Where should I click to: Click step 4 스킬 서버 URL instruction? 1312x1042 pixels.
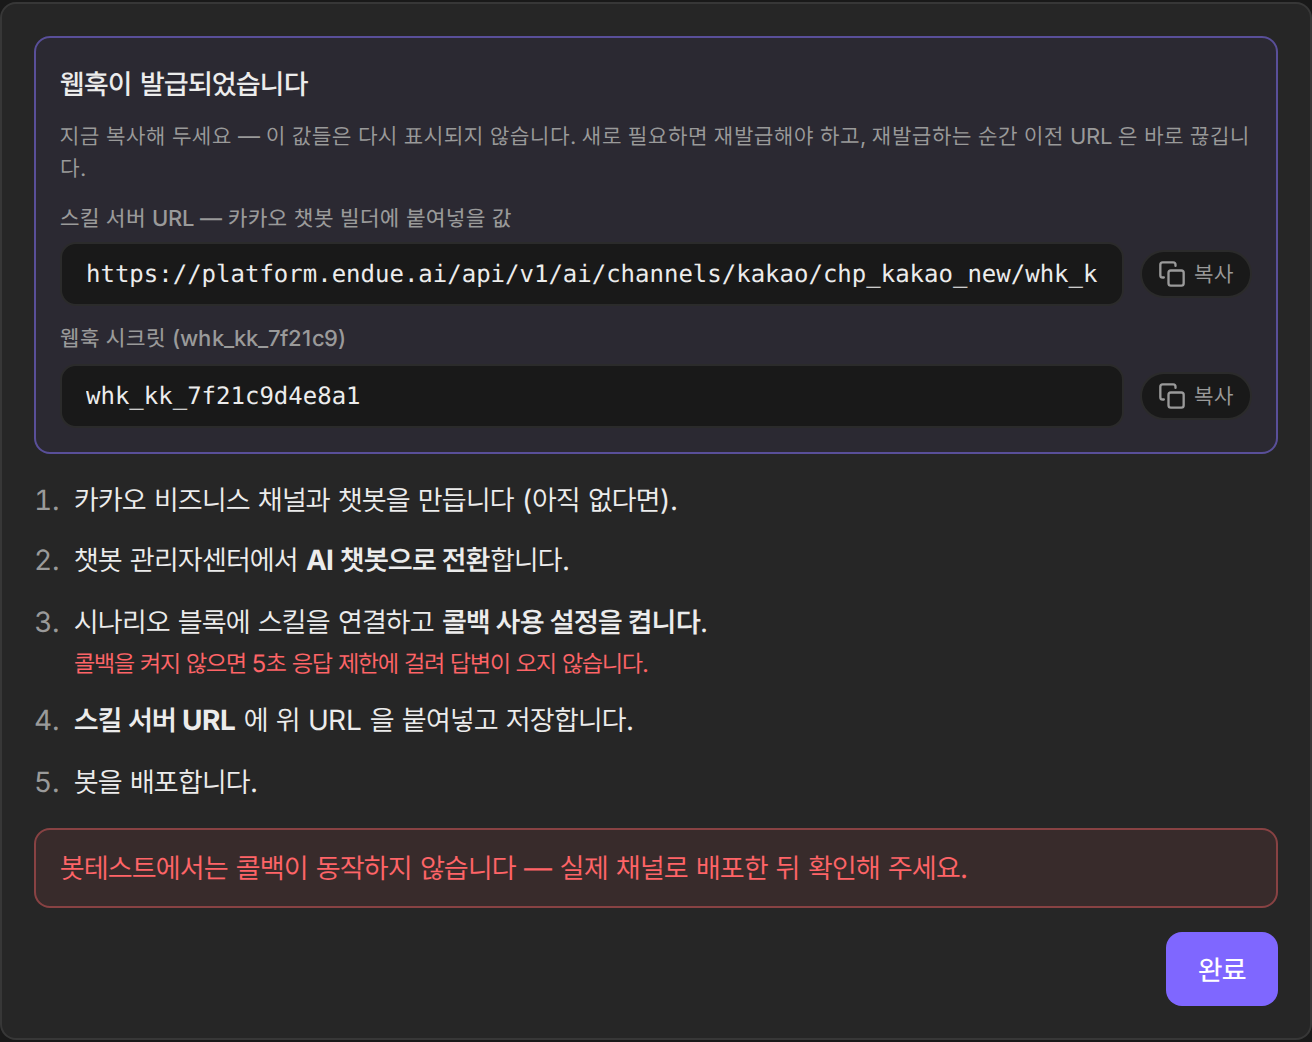(x=354, y=720)
